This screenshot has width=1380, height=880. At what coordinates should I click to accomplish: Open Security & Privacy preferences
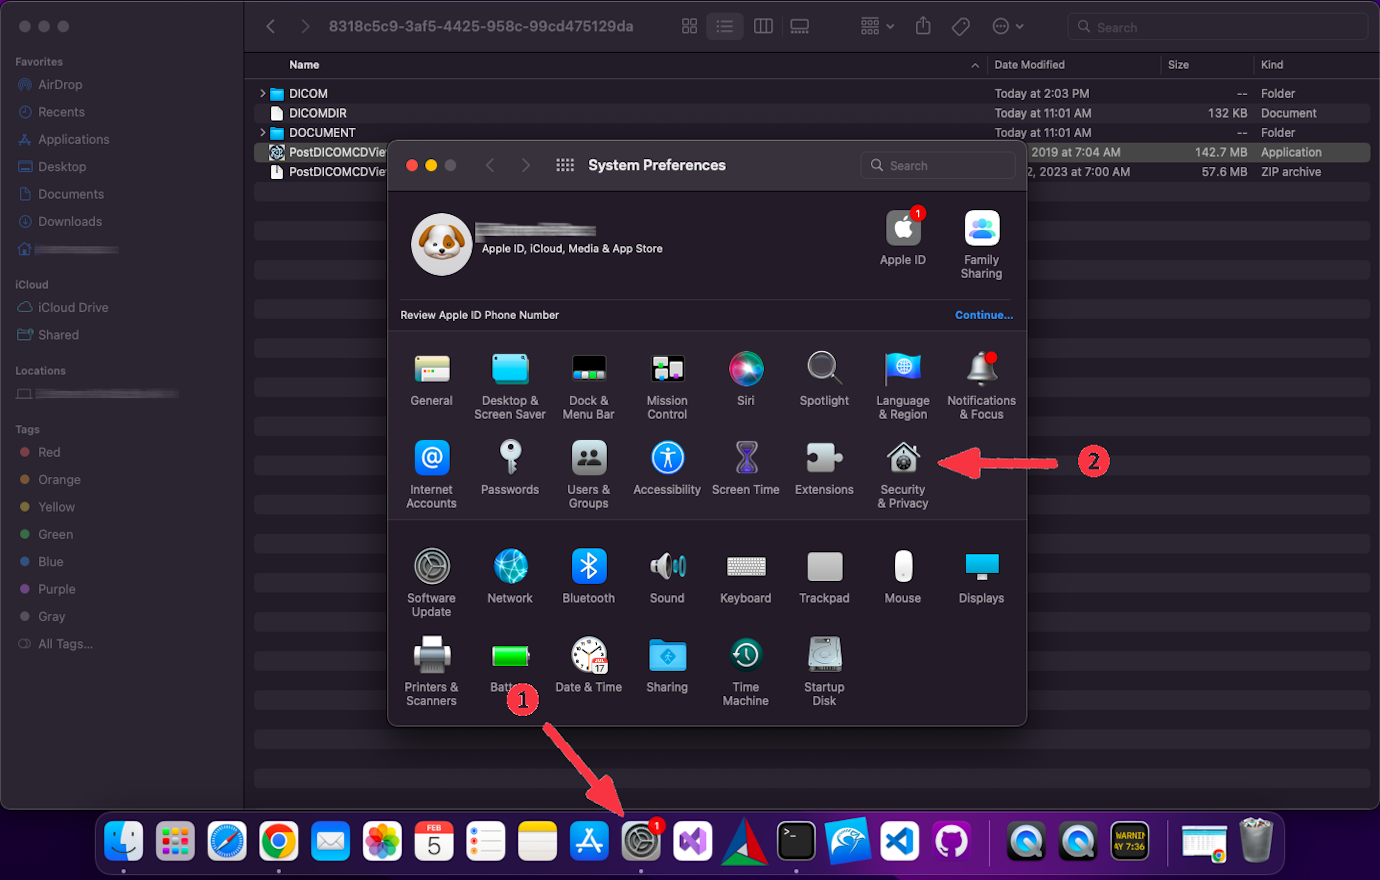902,458
